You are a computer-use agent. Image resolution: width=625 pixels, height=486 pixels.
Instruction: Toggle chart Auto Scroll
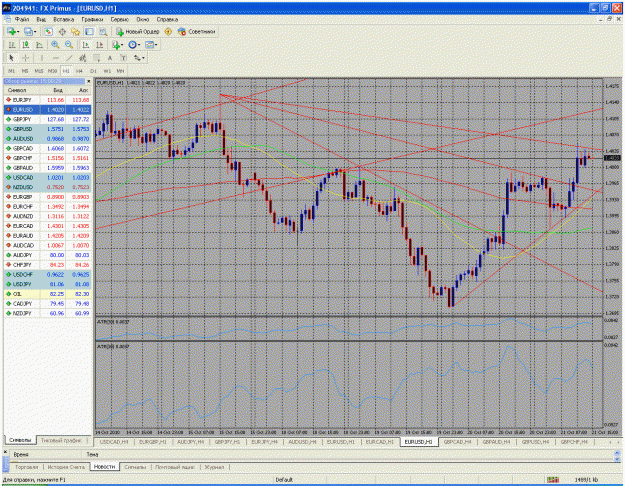85,45
